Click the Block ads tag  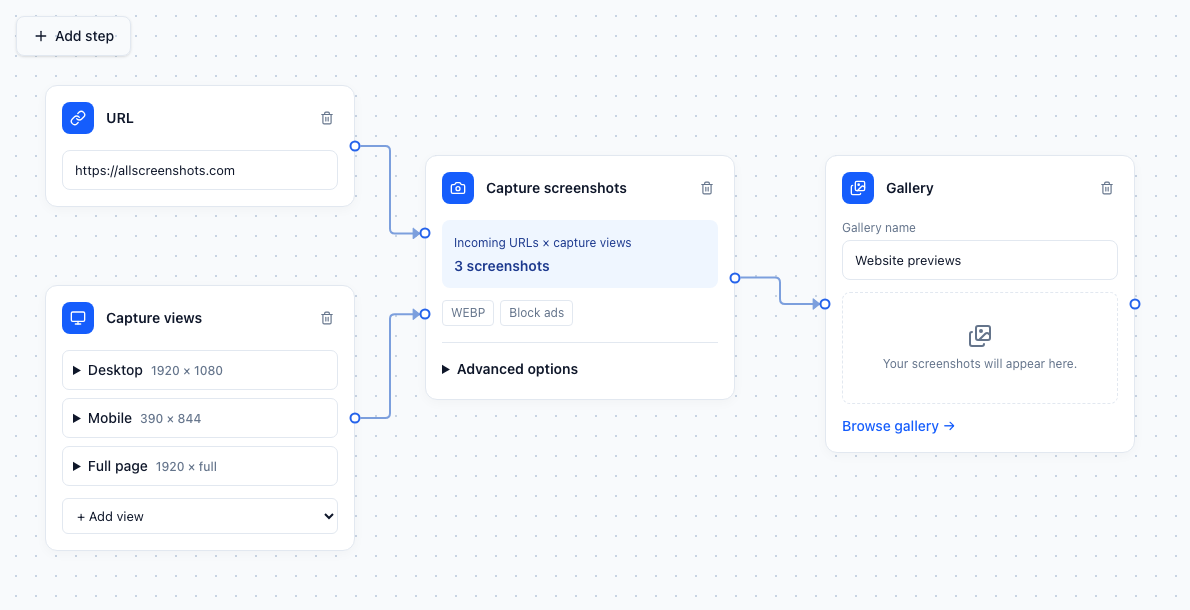point(537,313)
